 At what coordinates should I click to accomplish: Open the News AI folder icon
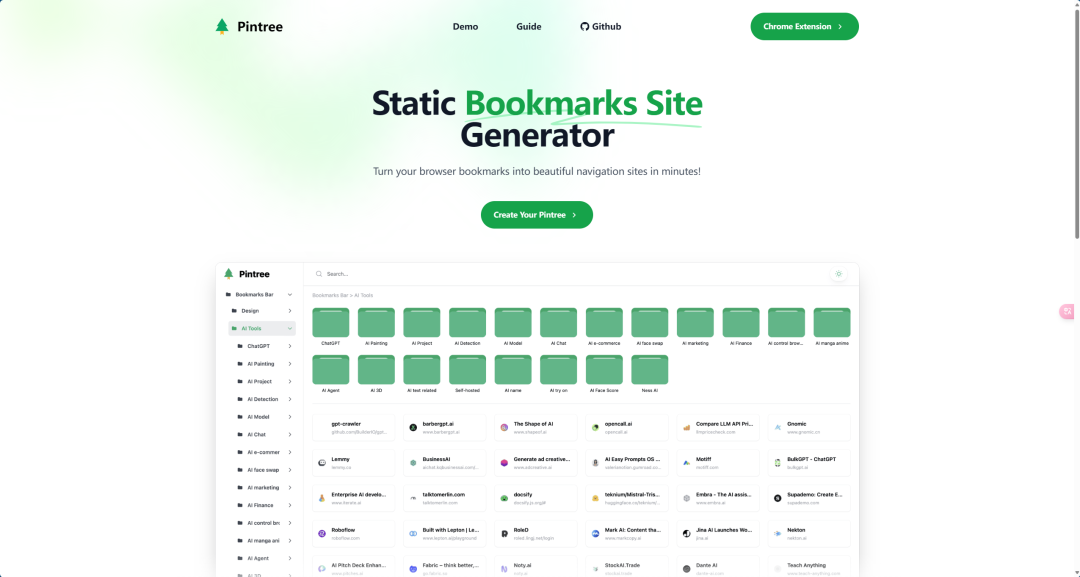pyautogui.click(x=650, y=370)
